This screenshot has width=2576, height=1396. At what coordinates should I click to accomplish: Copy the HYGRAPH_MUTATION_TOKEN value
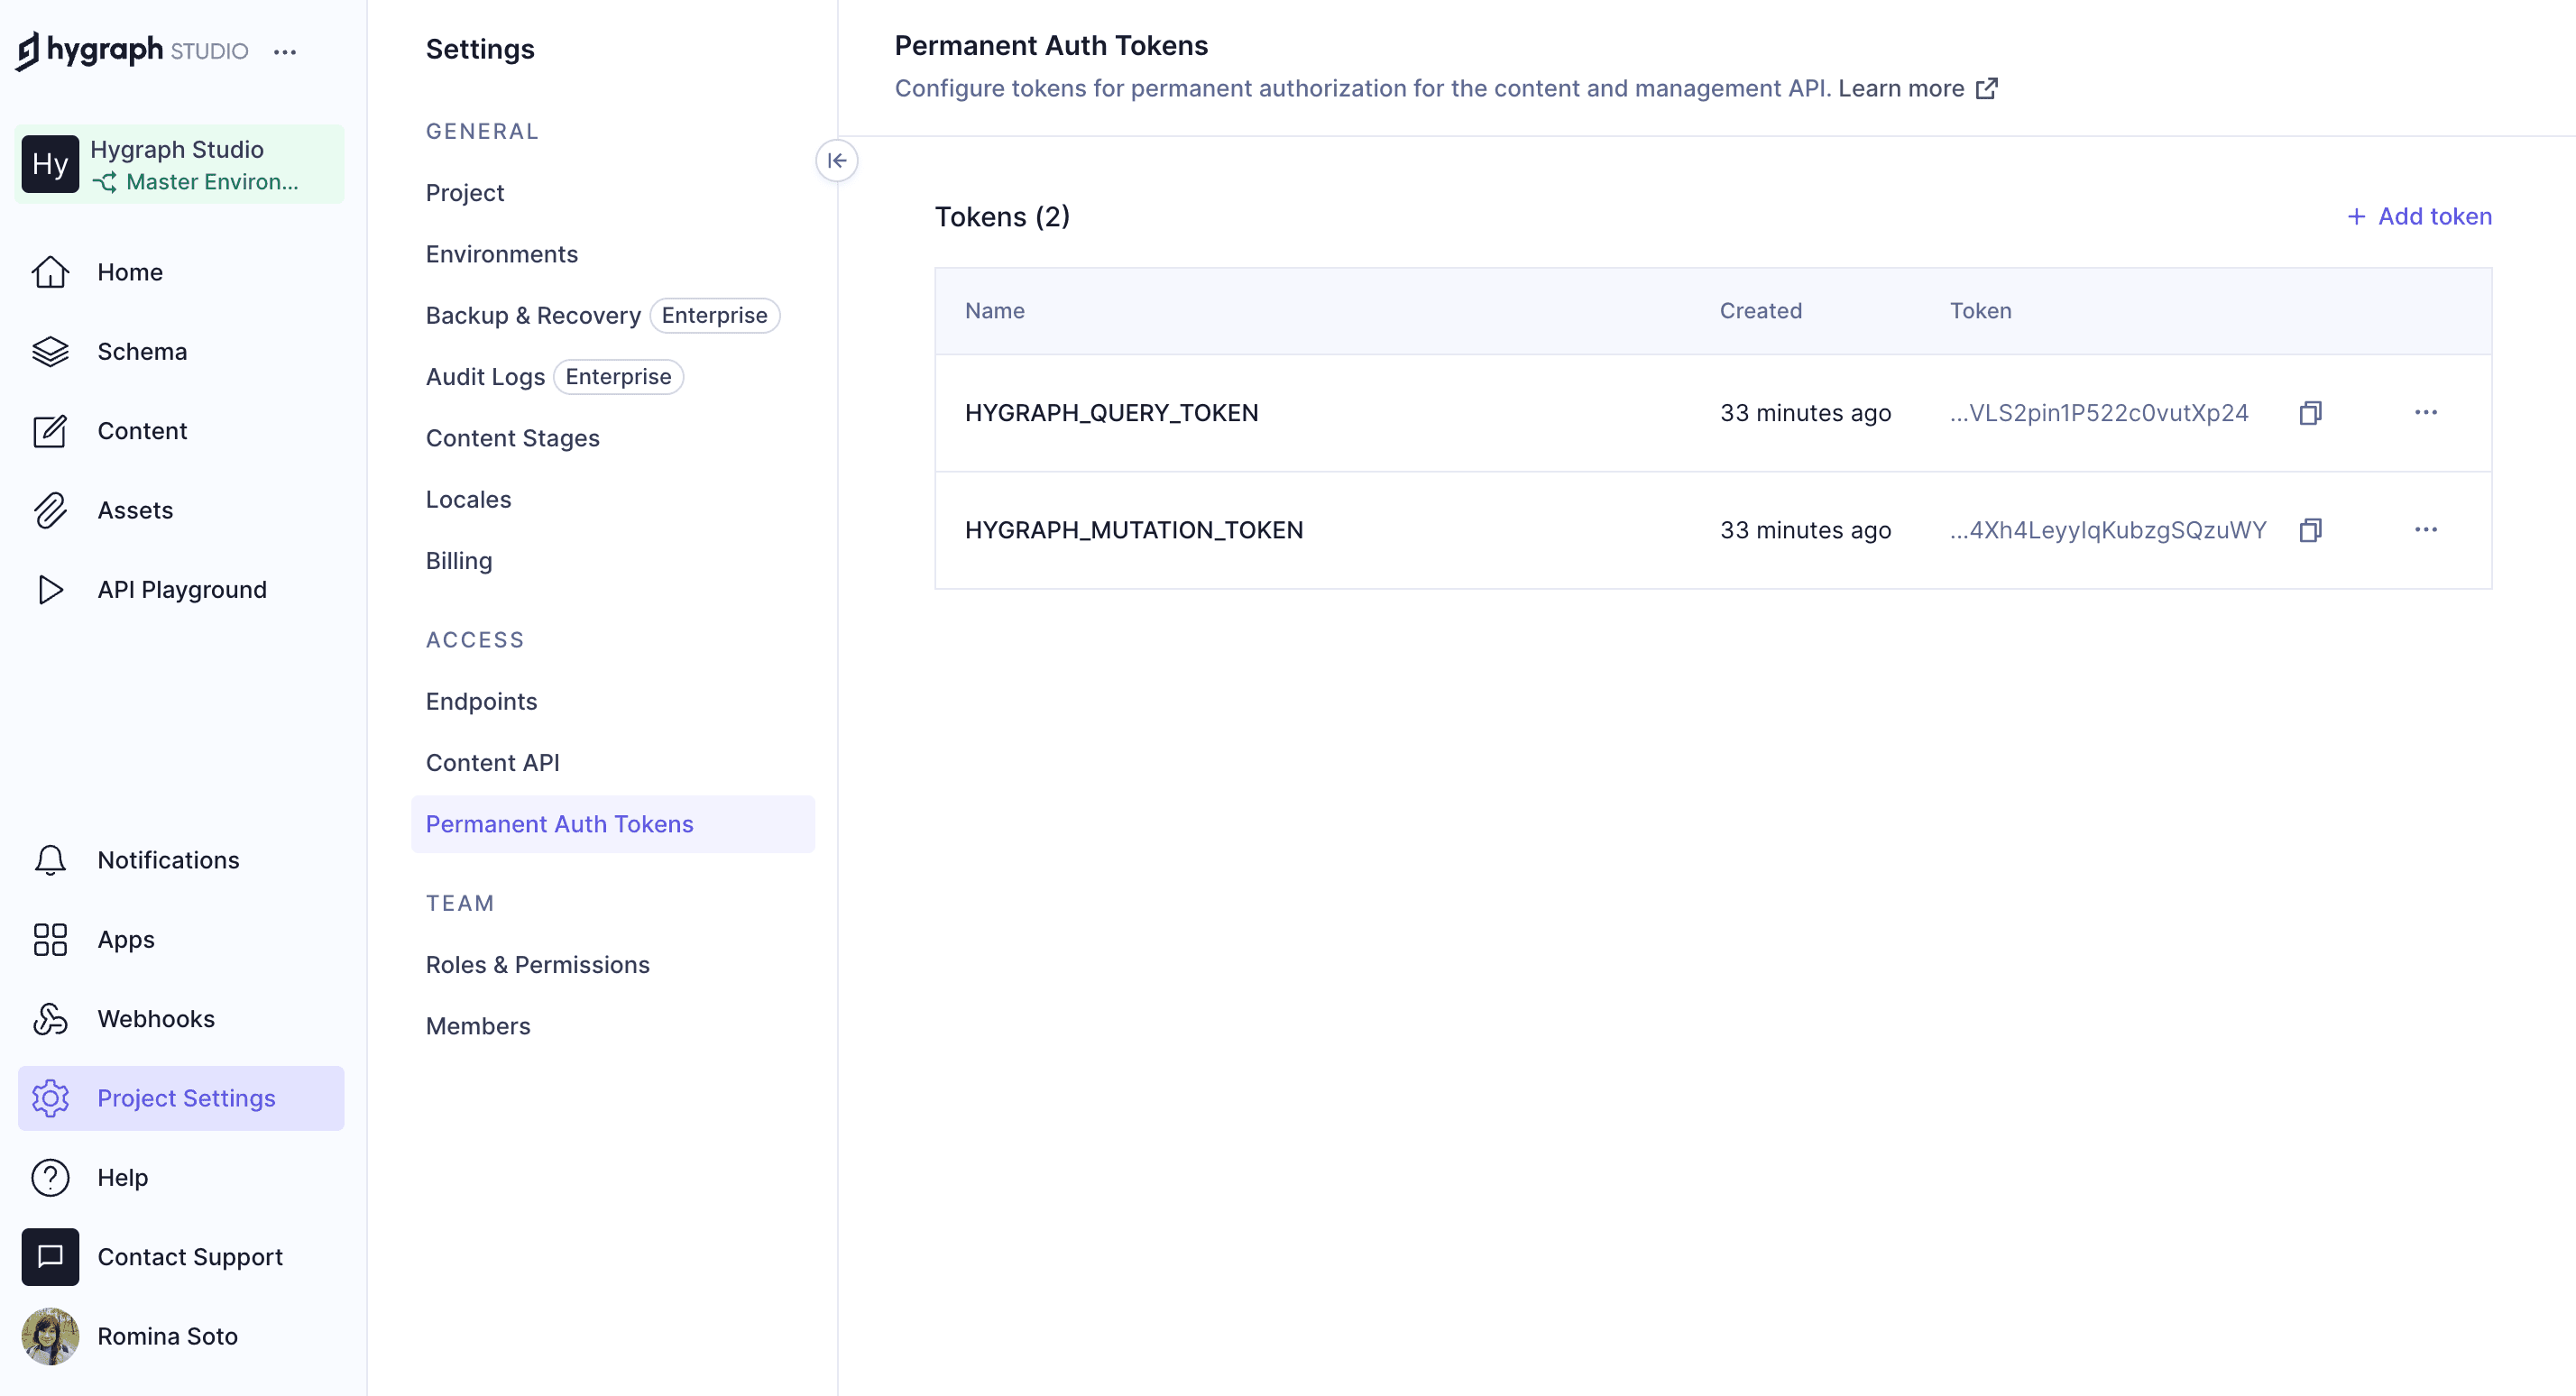click(2311, 530)
